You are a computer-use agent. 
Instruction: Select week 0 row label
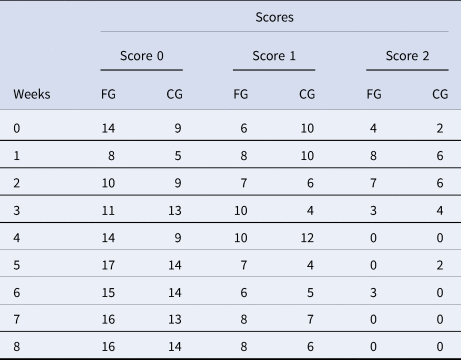pos(17,128)
